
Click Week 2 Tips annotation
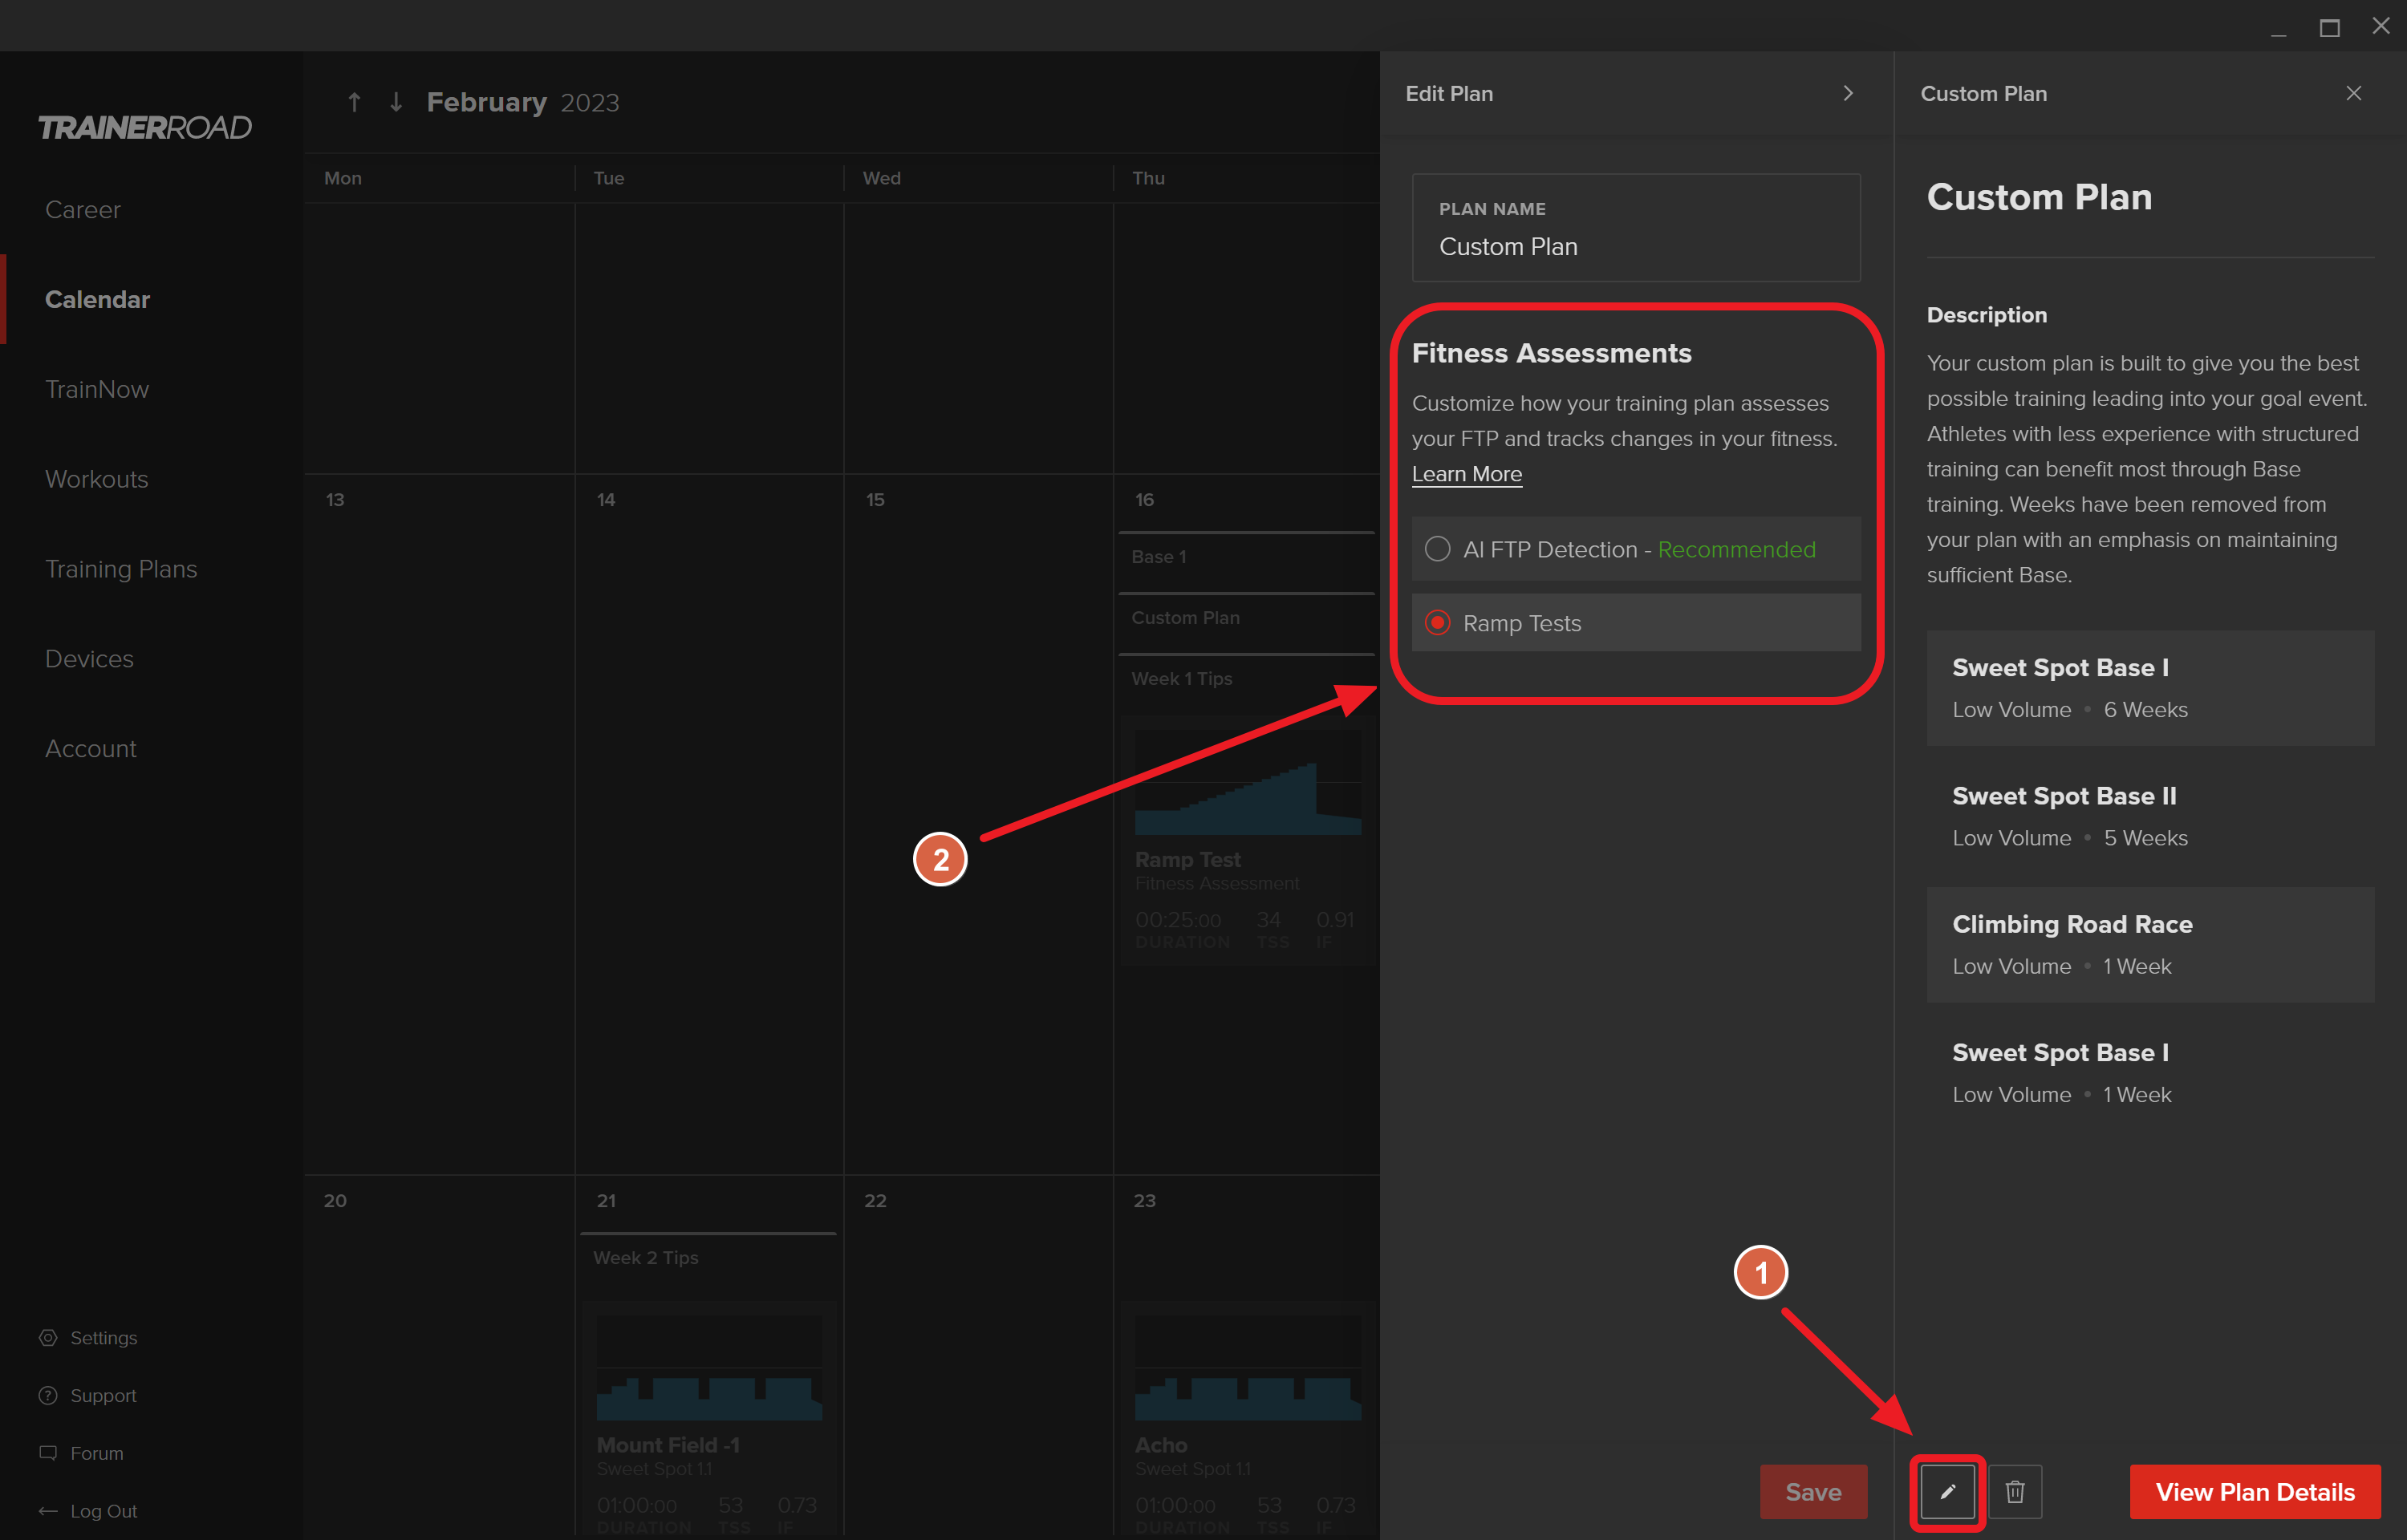[x=709, y=1258]
